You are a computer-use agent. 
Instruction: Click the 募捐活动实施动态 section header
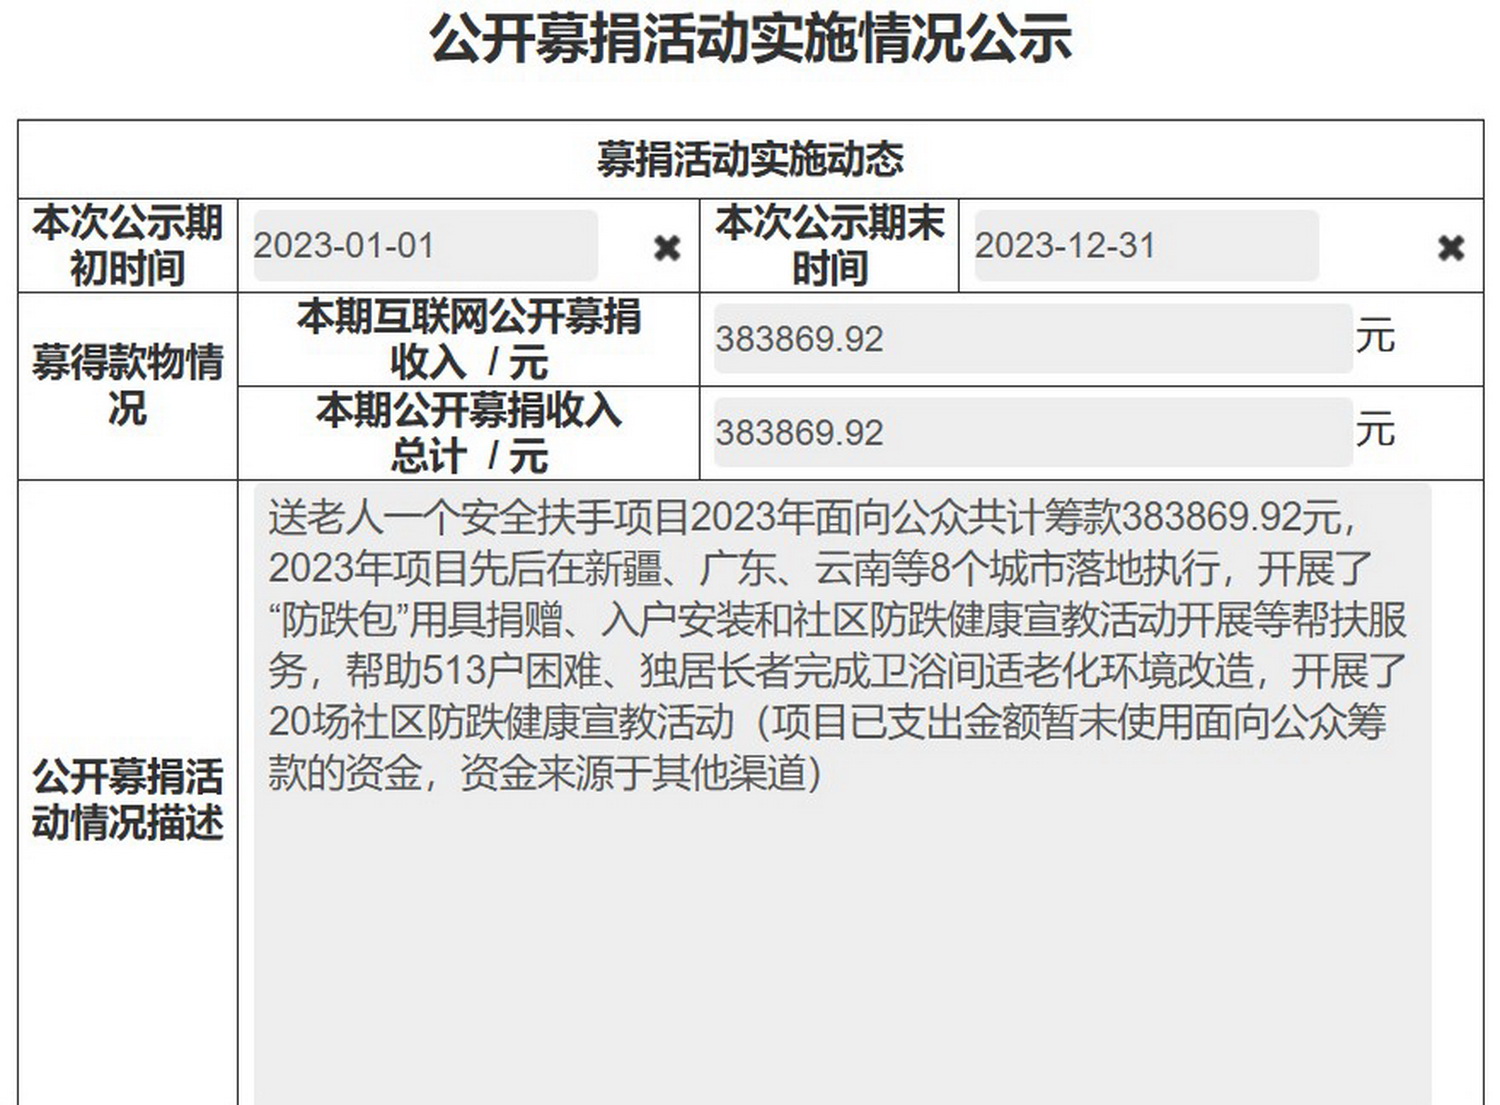tap(750, 160)
